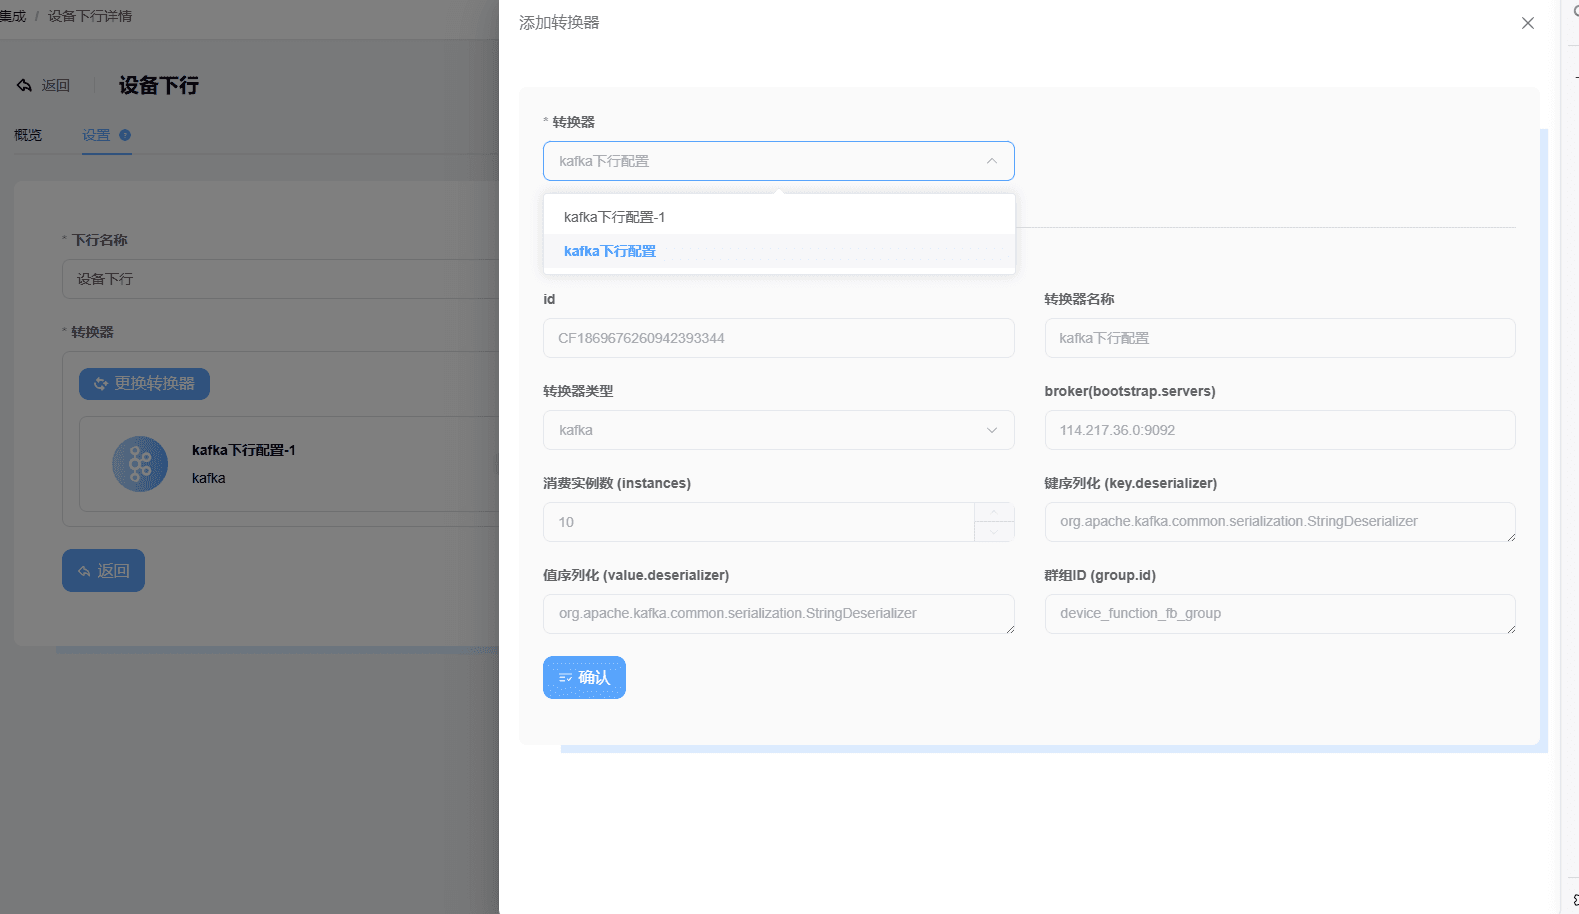
Task: Open the 转换器类型 kafka dropdown
Action: pos(779,430)
